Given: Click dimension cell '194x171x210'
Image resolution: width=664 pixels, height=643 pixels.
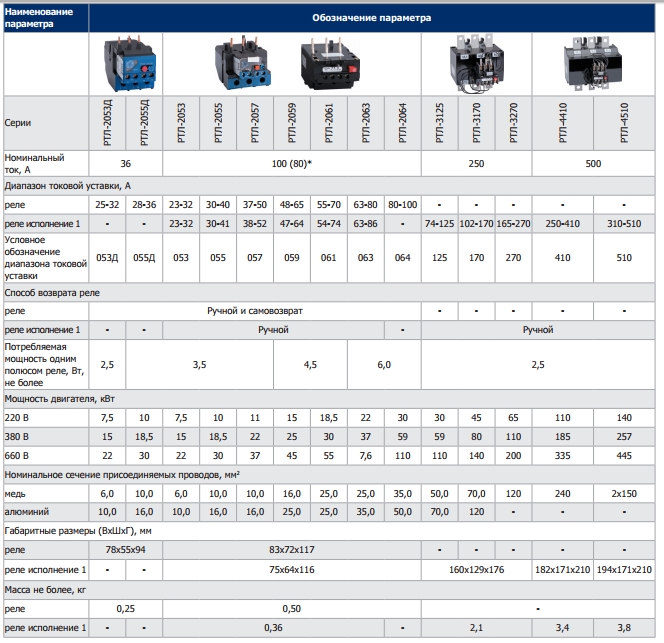Looking at the screenshot, I should pyautogui.click(x=624, y=570).
